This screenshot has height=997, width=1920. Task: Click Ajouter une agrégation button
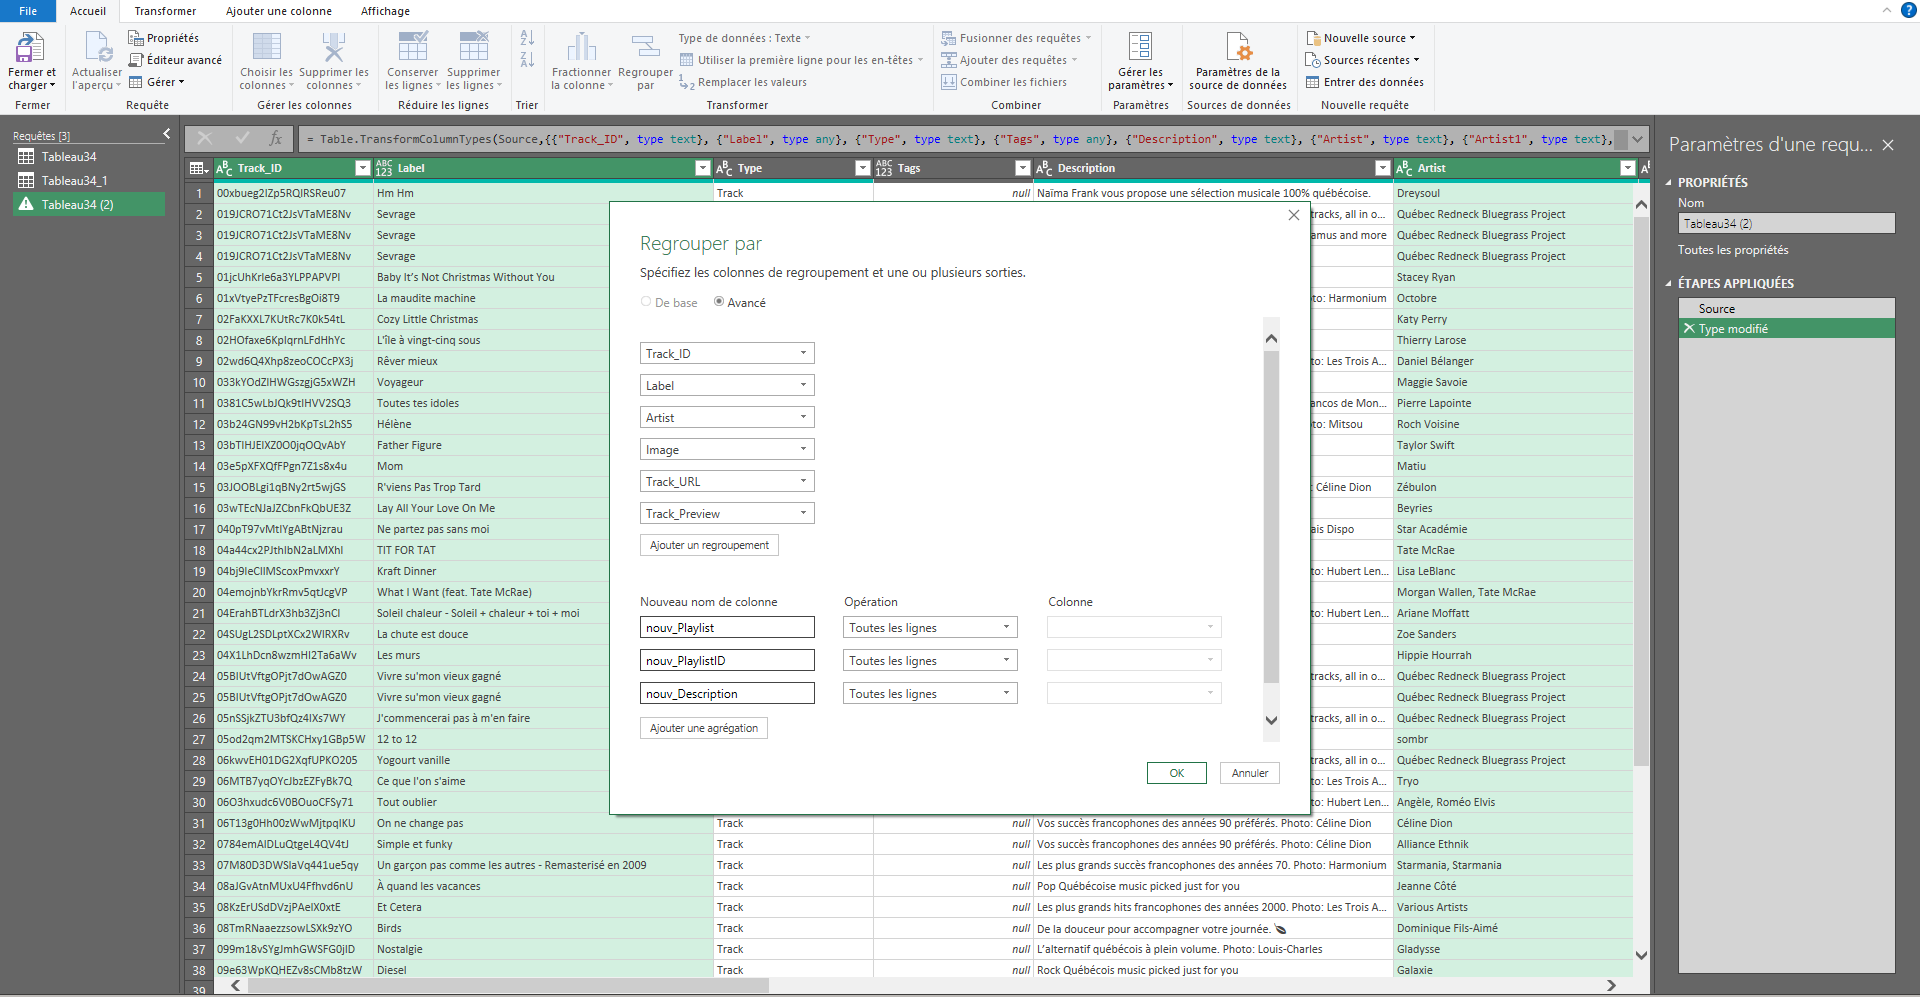click(x=704, y=728)
